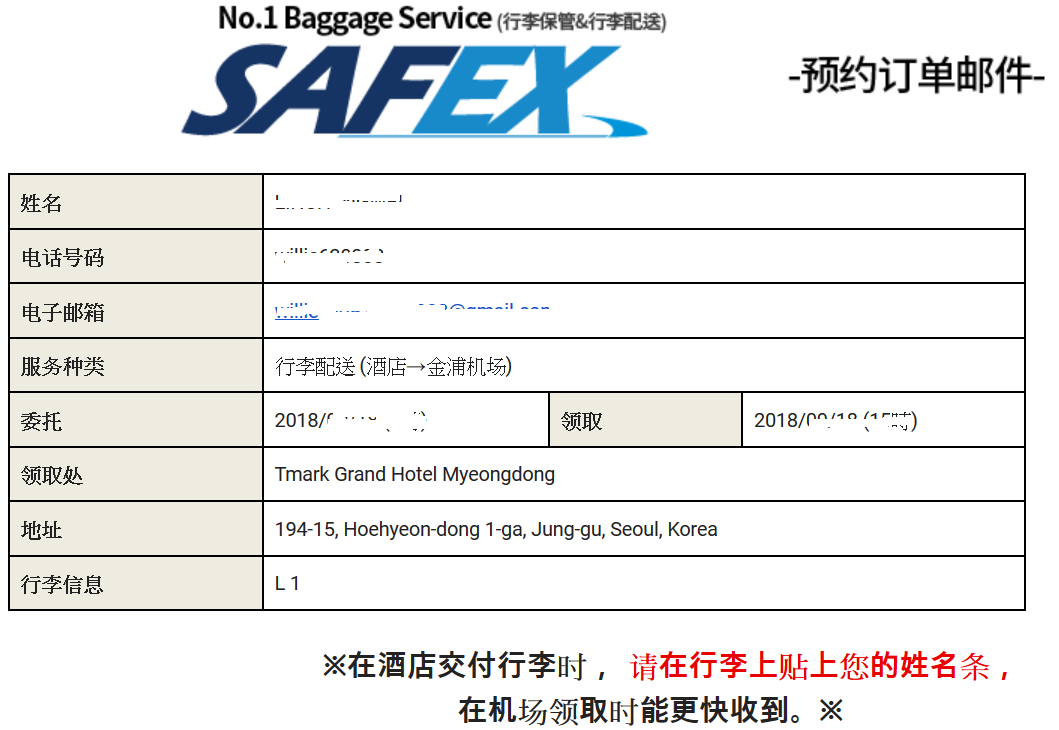Click the '行李信息' label cell
This screenshot has height=730, width=1059.
click(x=136, y=583)
